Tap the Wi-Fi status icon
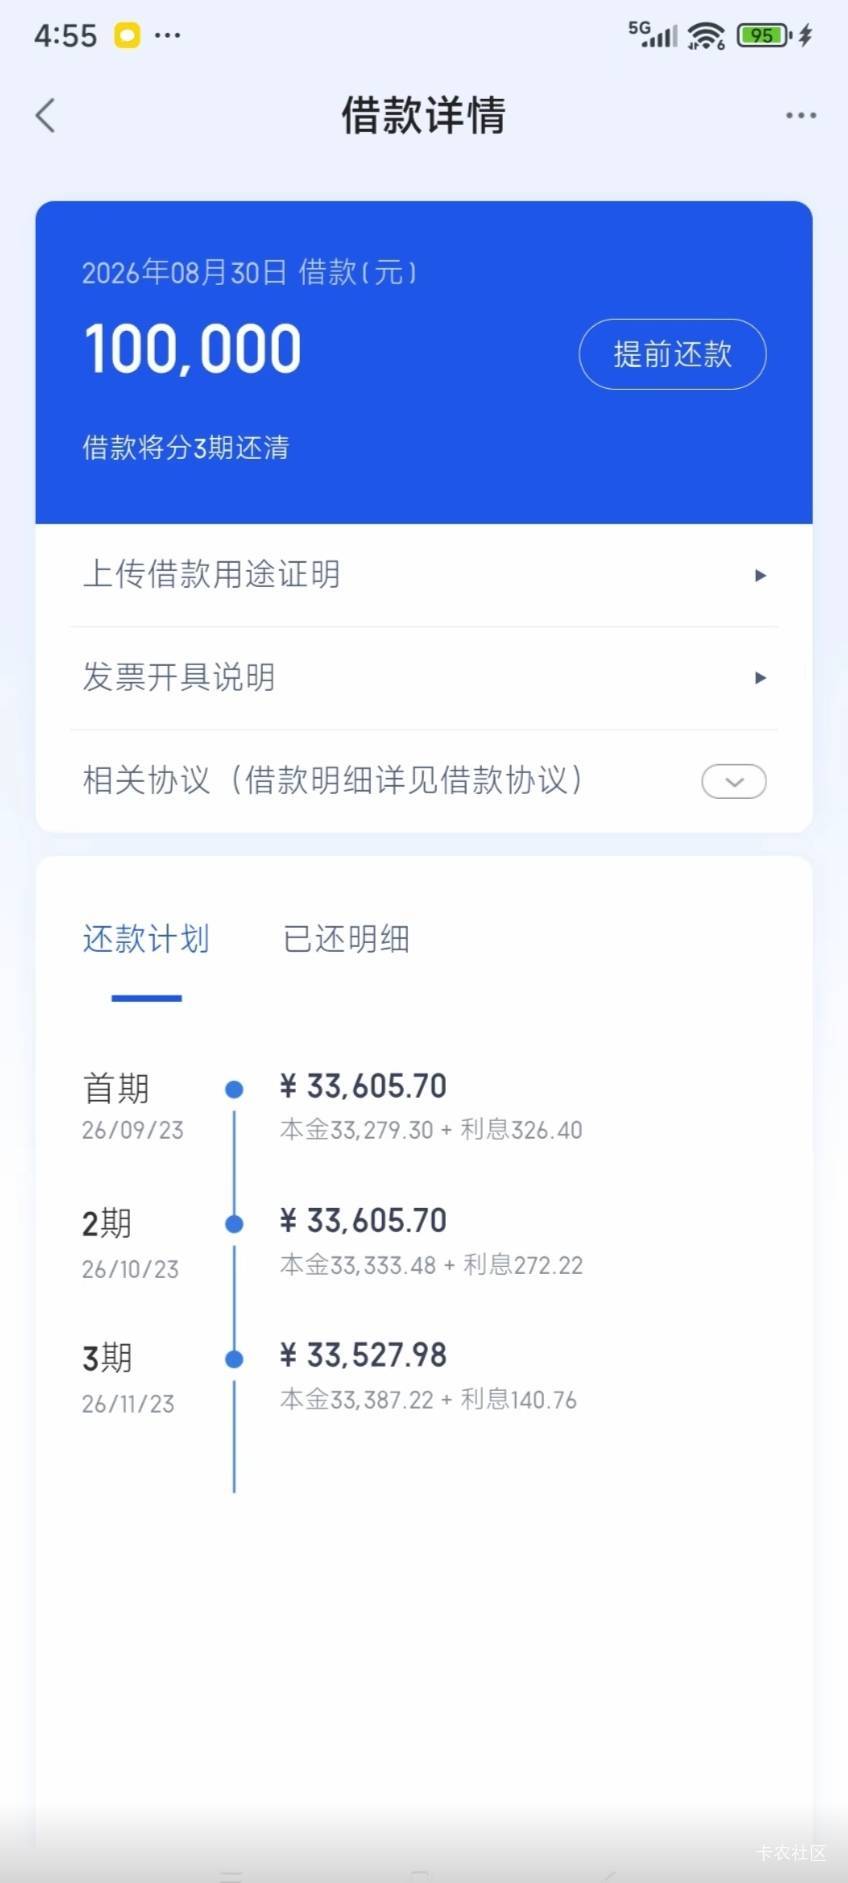The height and width of the screenshot is (1883, 848). [x=706, y=36]
